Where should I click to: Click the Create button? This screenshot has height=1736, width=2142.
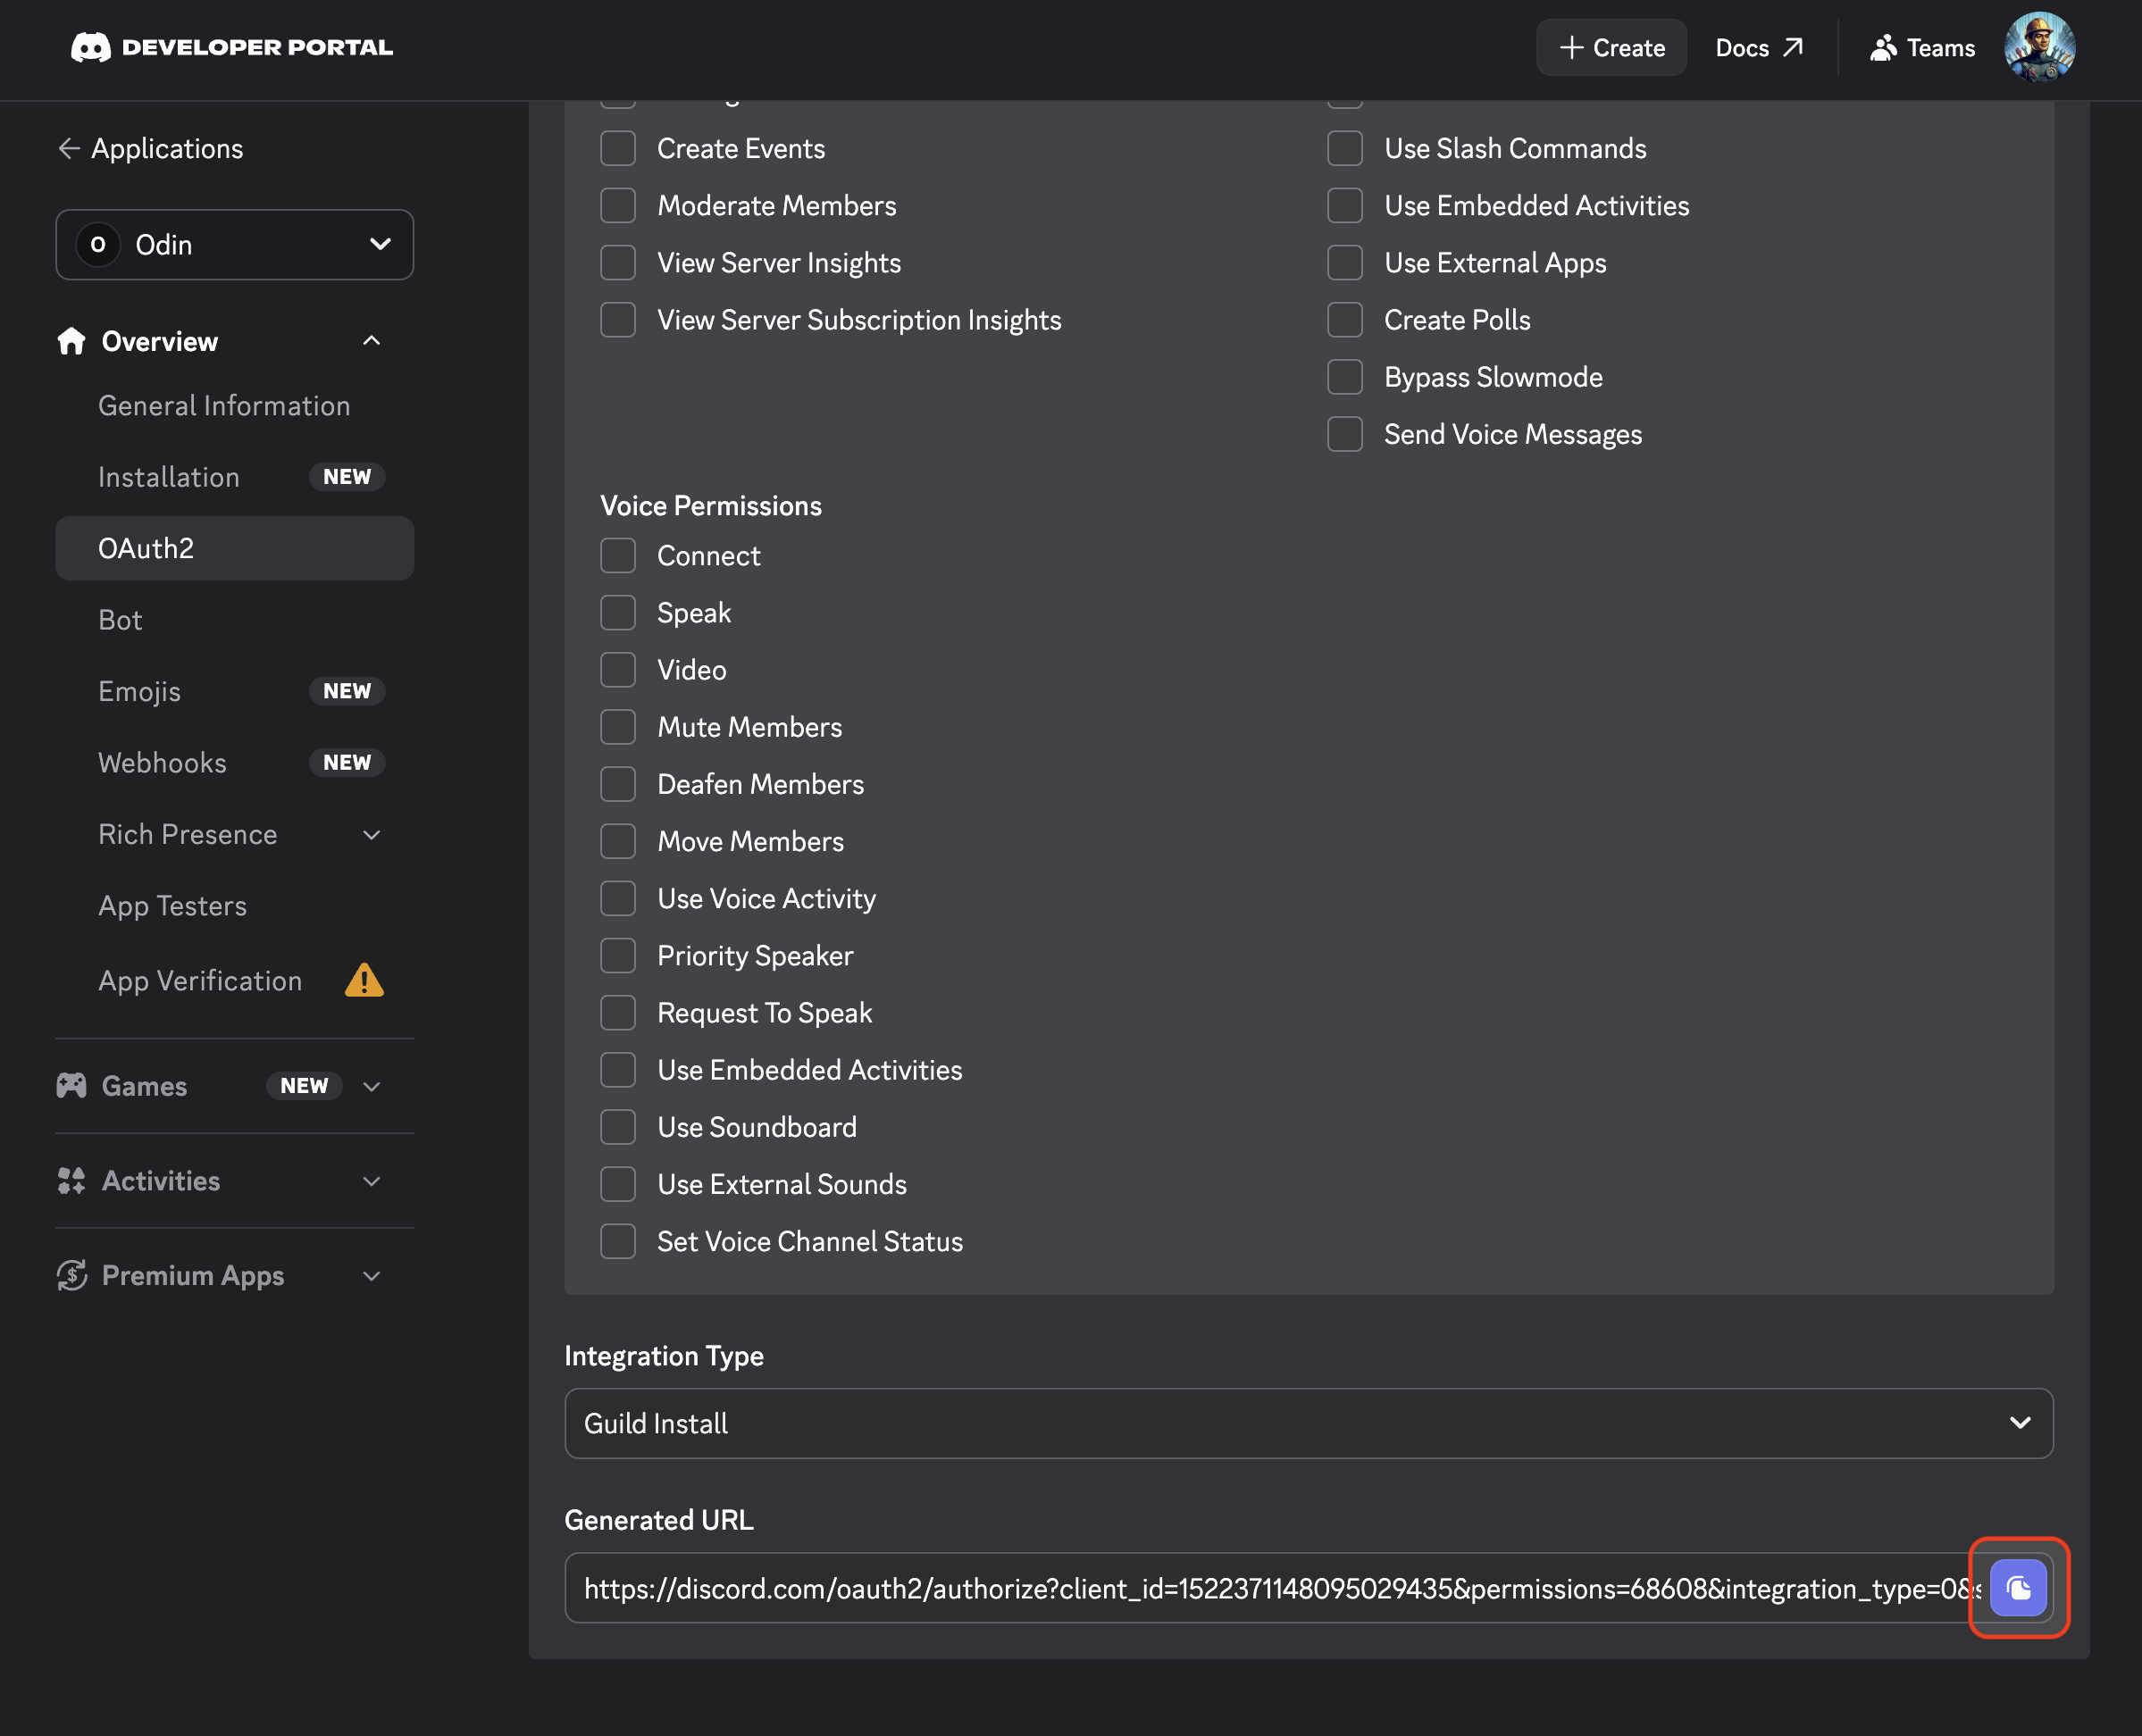tap(1611, 48)
